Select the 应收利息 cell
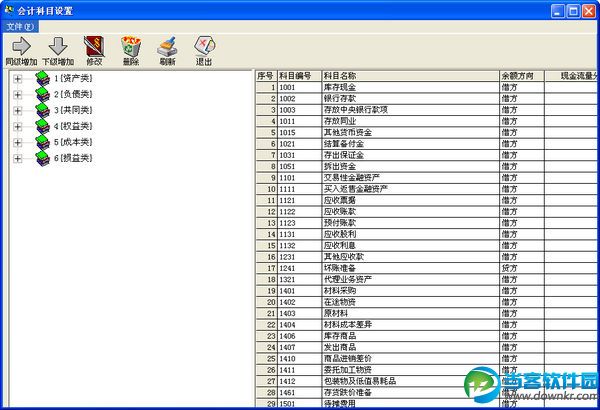Viewport: 600px width, 410px height. click(411, 245)
